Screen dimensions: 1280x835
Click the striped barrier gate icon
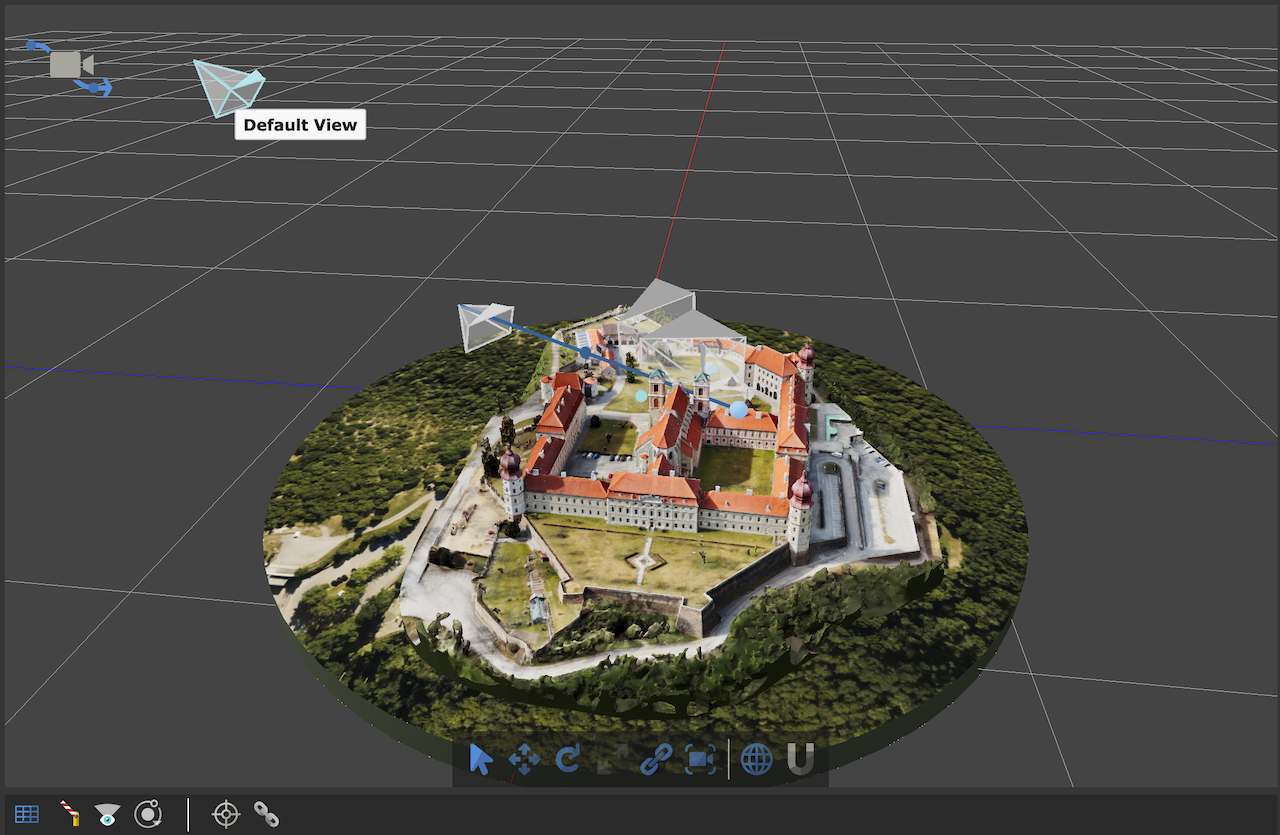coord(69,814)
